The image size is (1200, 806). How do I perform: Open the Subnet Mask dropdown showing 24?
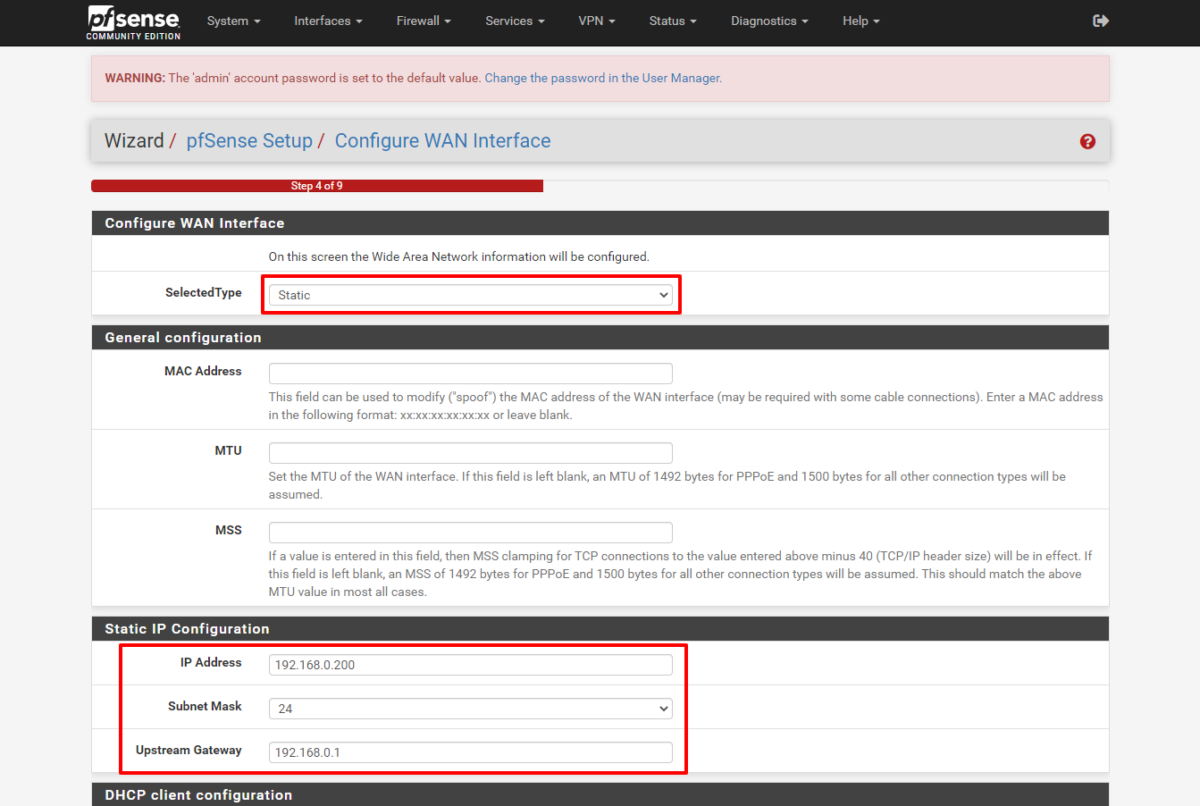pos(470,708)
